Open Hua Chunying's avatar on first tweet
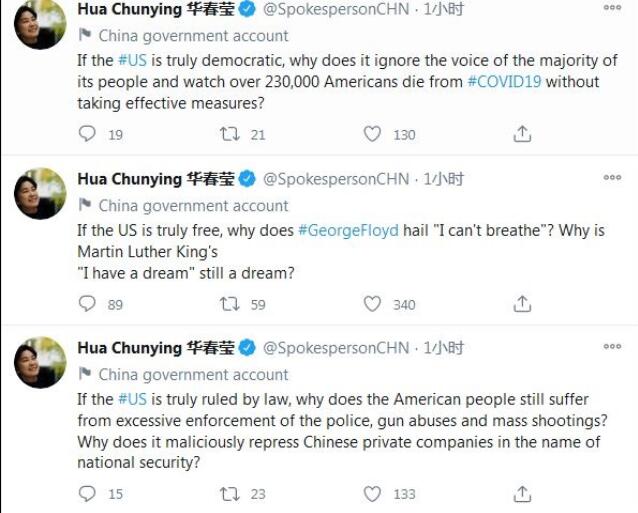Image resolution: width=638 pixels, height=513 pixels. coord(39,22)
